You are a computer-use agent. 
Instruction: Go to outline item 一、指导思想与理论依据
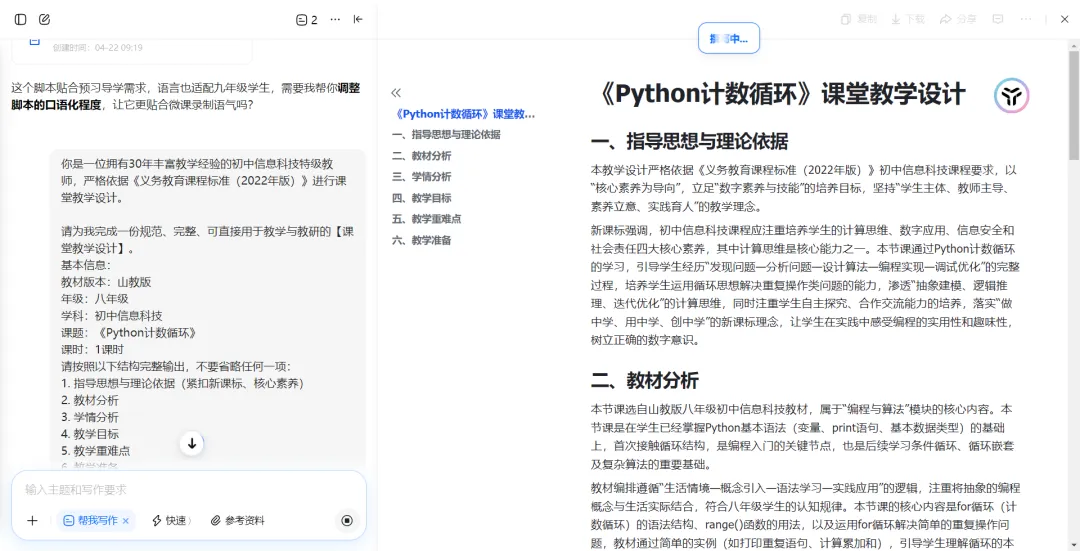[446, 134]
